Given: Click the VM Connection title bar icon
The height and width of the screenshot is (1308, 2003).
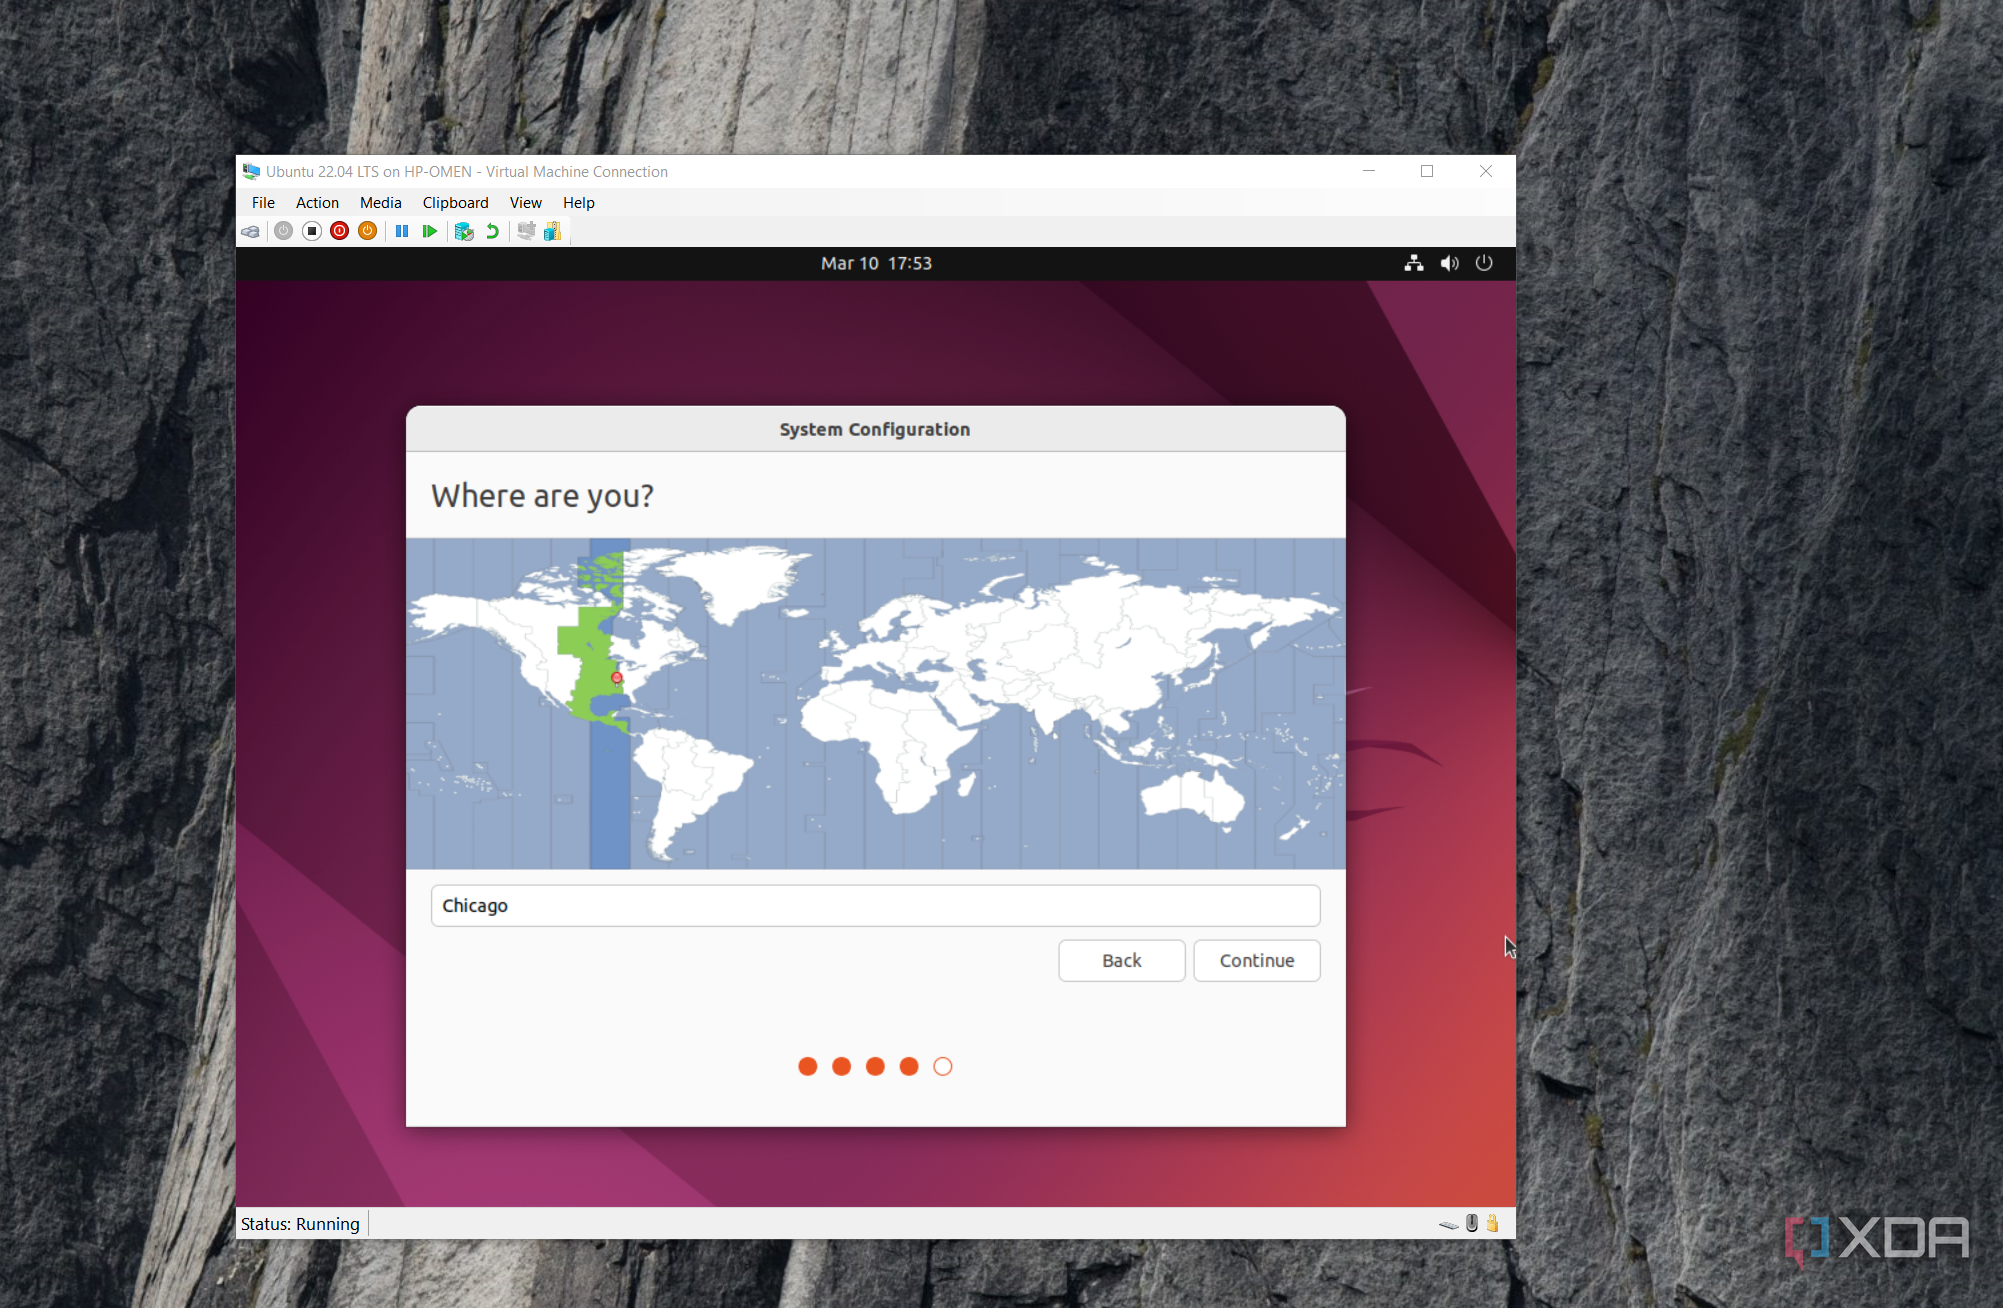Looking at the screenshot, I should (251, 172).
